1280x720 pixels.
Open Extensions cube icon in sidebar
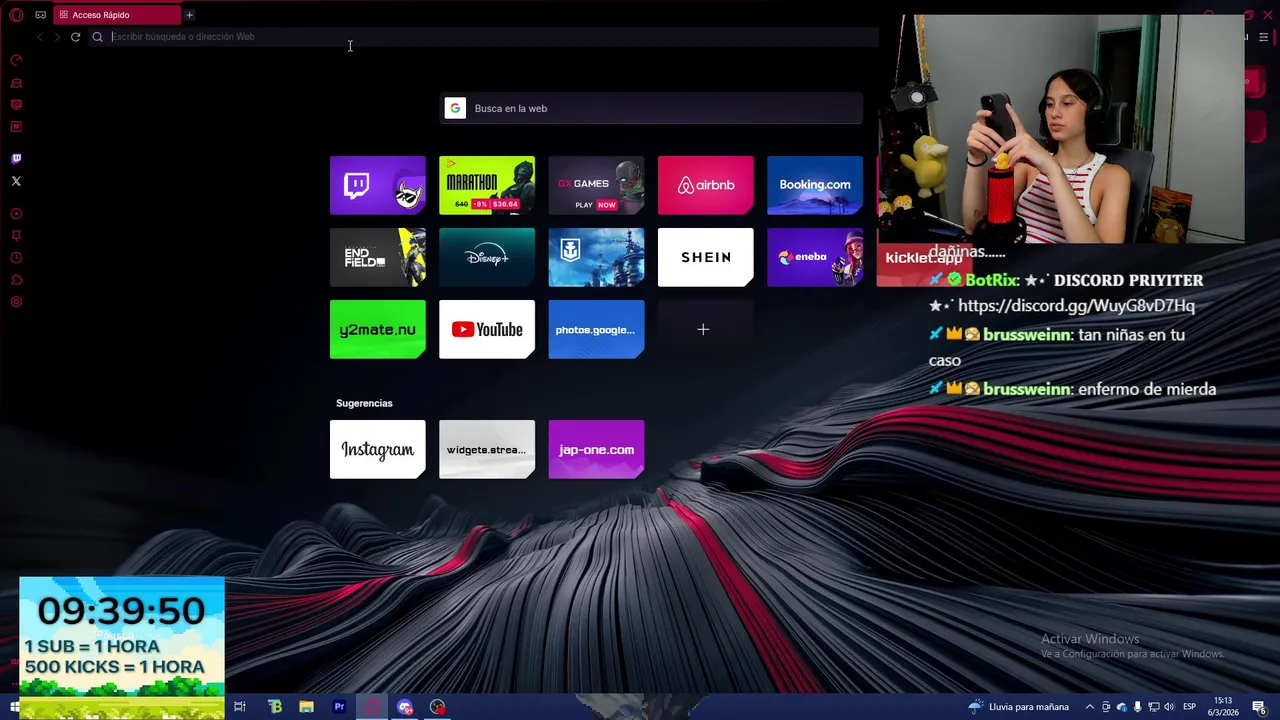coord(16,280)
